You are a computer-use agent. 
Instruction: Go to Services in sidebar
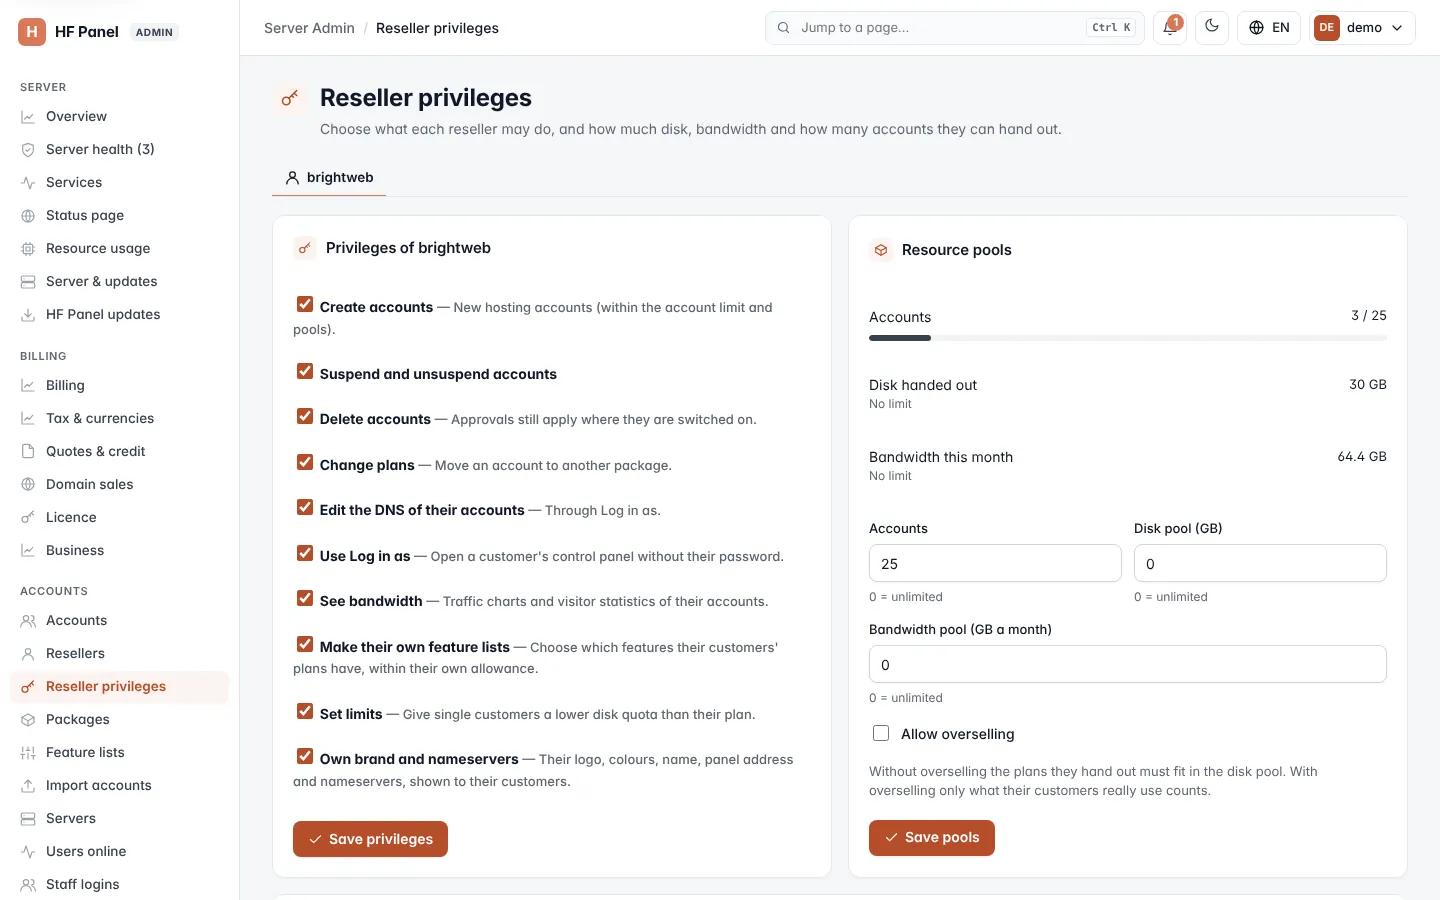coord(119,182)
